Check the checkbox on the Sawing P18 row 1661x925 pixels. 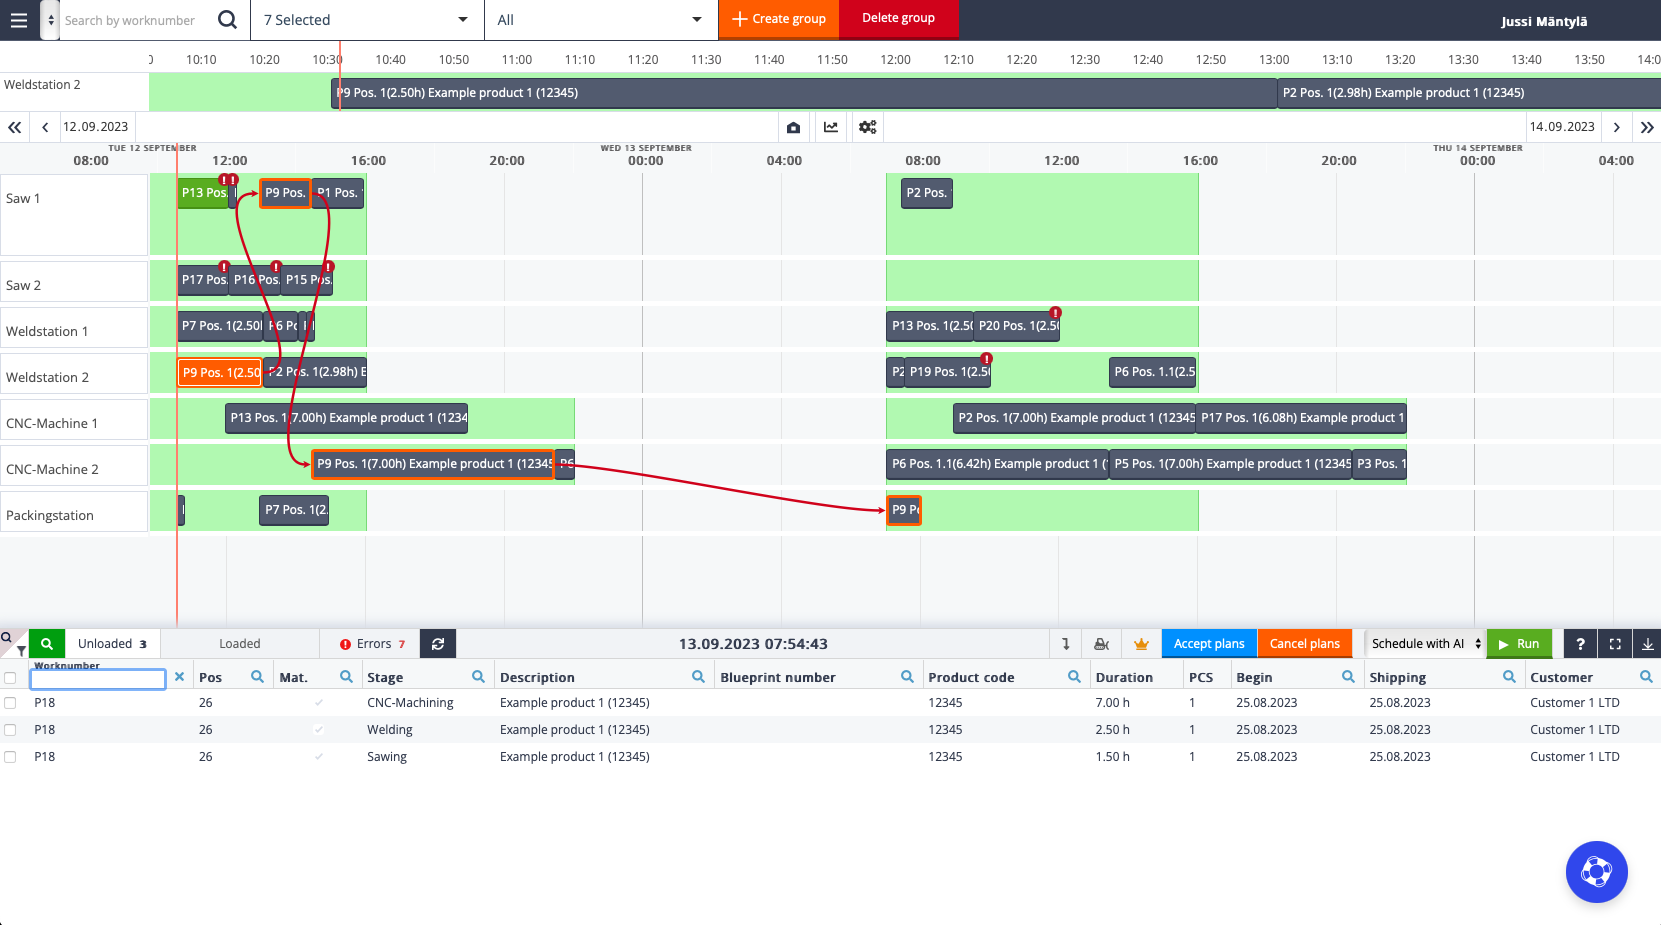tap(10, 757)
